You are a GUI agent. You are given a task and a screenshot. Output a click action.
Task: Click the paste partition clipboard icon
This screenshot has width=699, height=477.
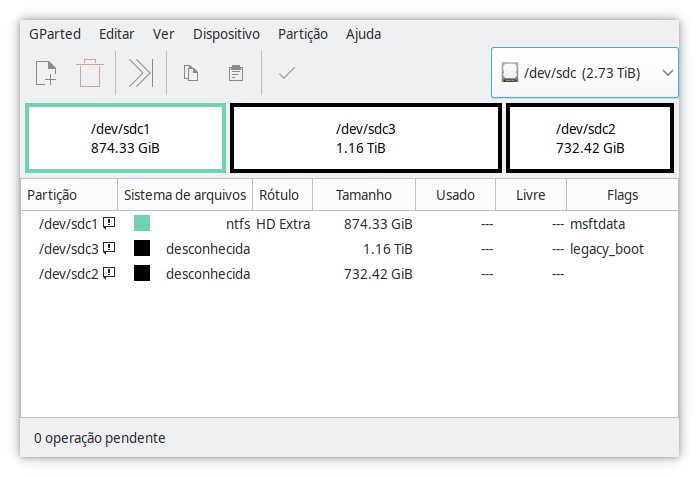236,73
